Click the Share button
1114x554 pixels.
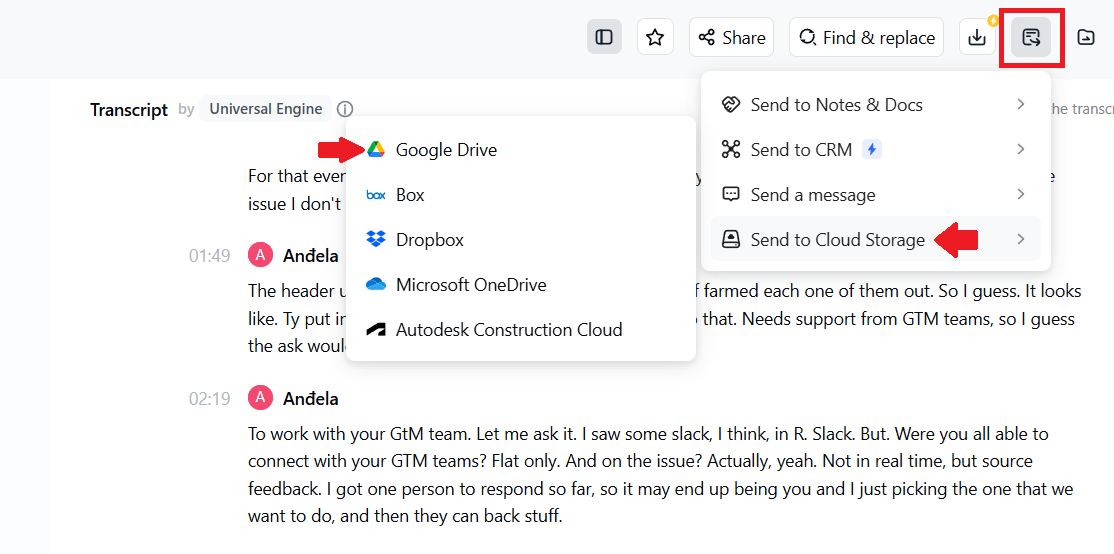[x=731, y=38]
